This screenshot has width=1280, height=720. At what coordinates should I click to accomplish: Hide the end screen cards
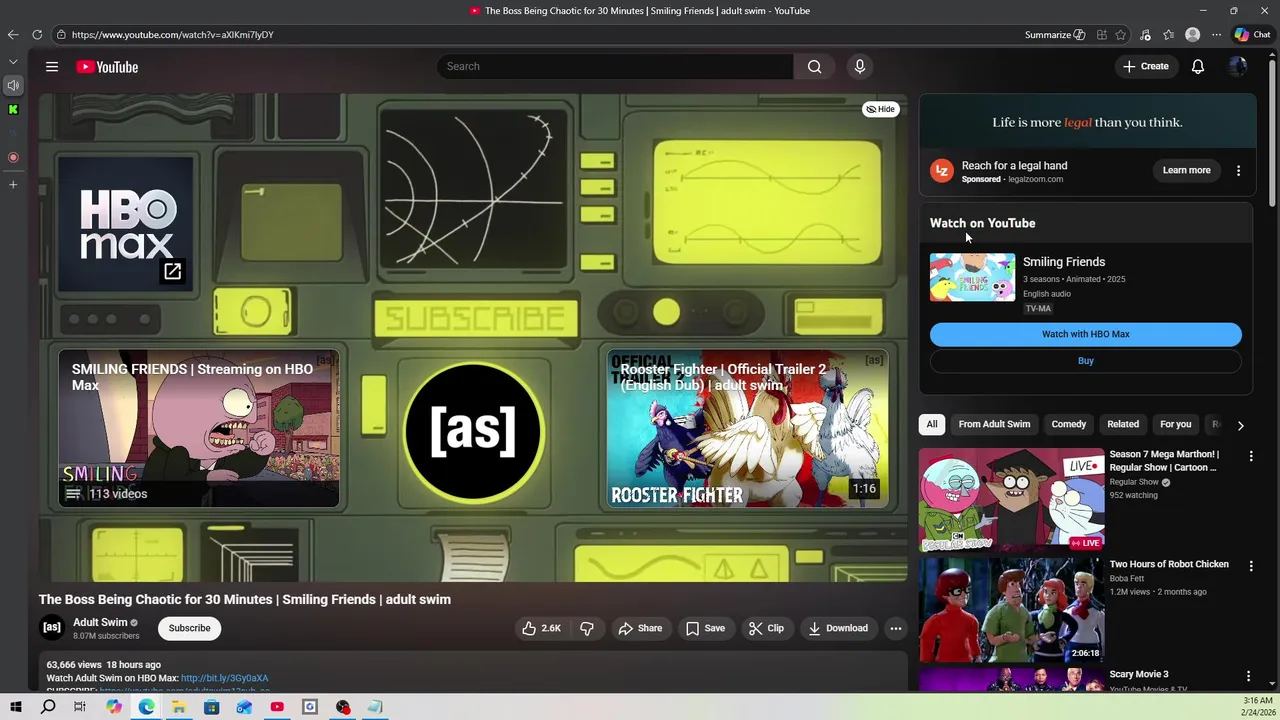coord(881,109)
